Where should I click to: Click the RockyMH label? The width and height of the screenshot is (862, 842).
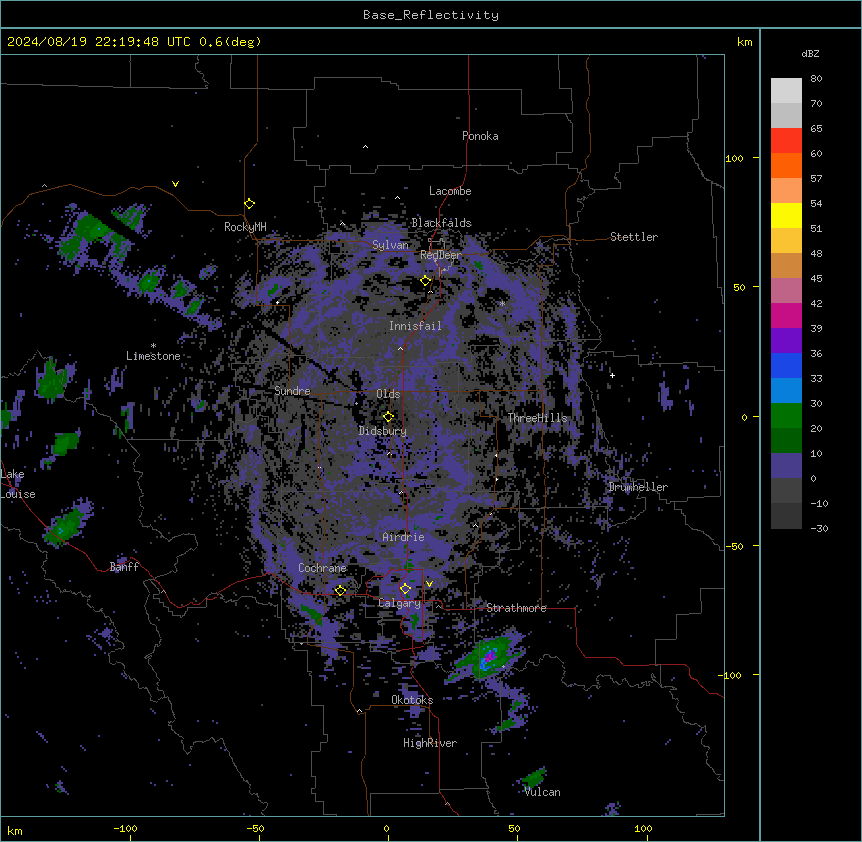coord(245,227)
